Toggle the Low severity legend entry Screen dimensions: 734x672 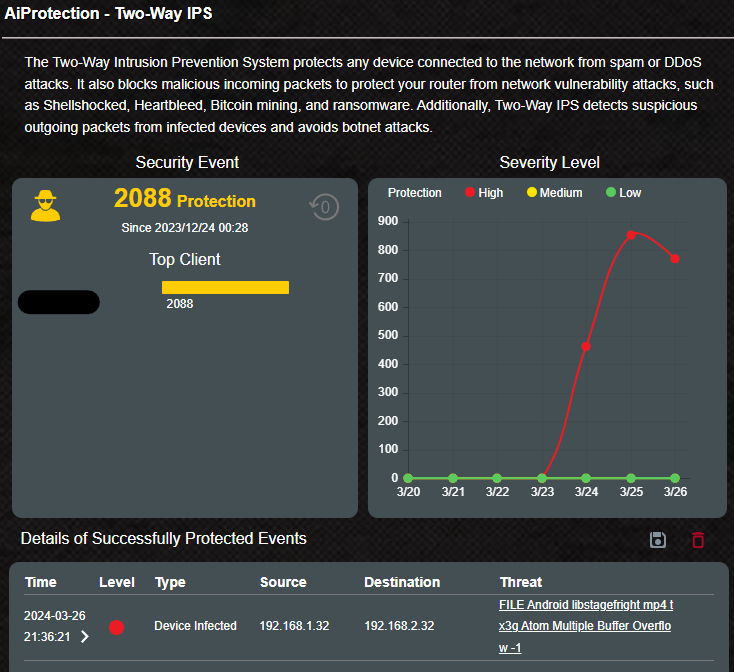pyautogui.click(x=624, y=193)
